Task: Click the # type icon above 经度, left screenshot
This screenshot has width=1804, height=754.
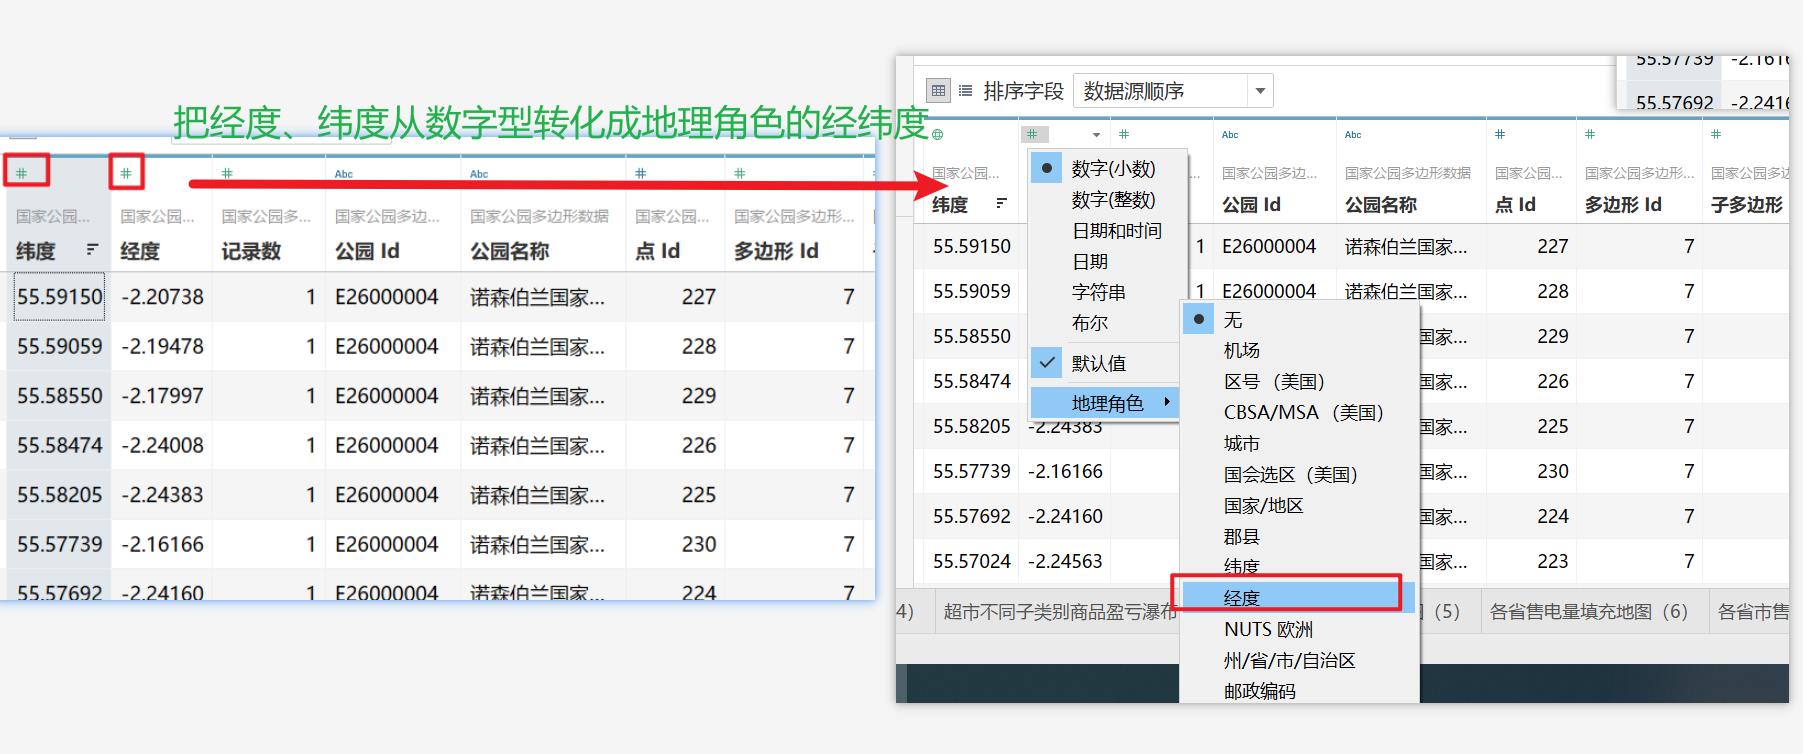Action: coord(126,173)
